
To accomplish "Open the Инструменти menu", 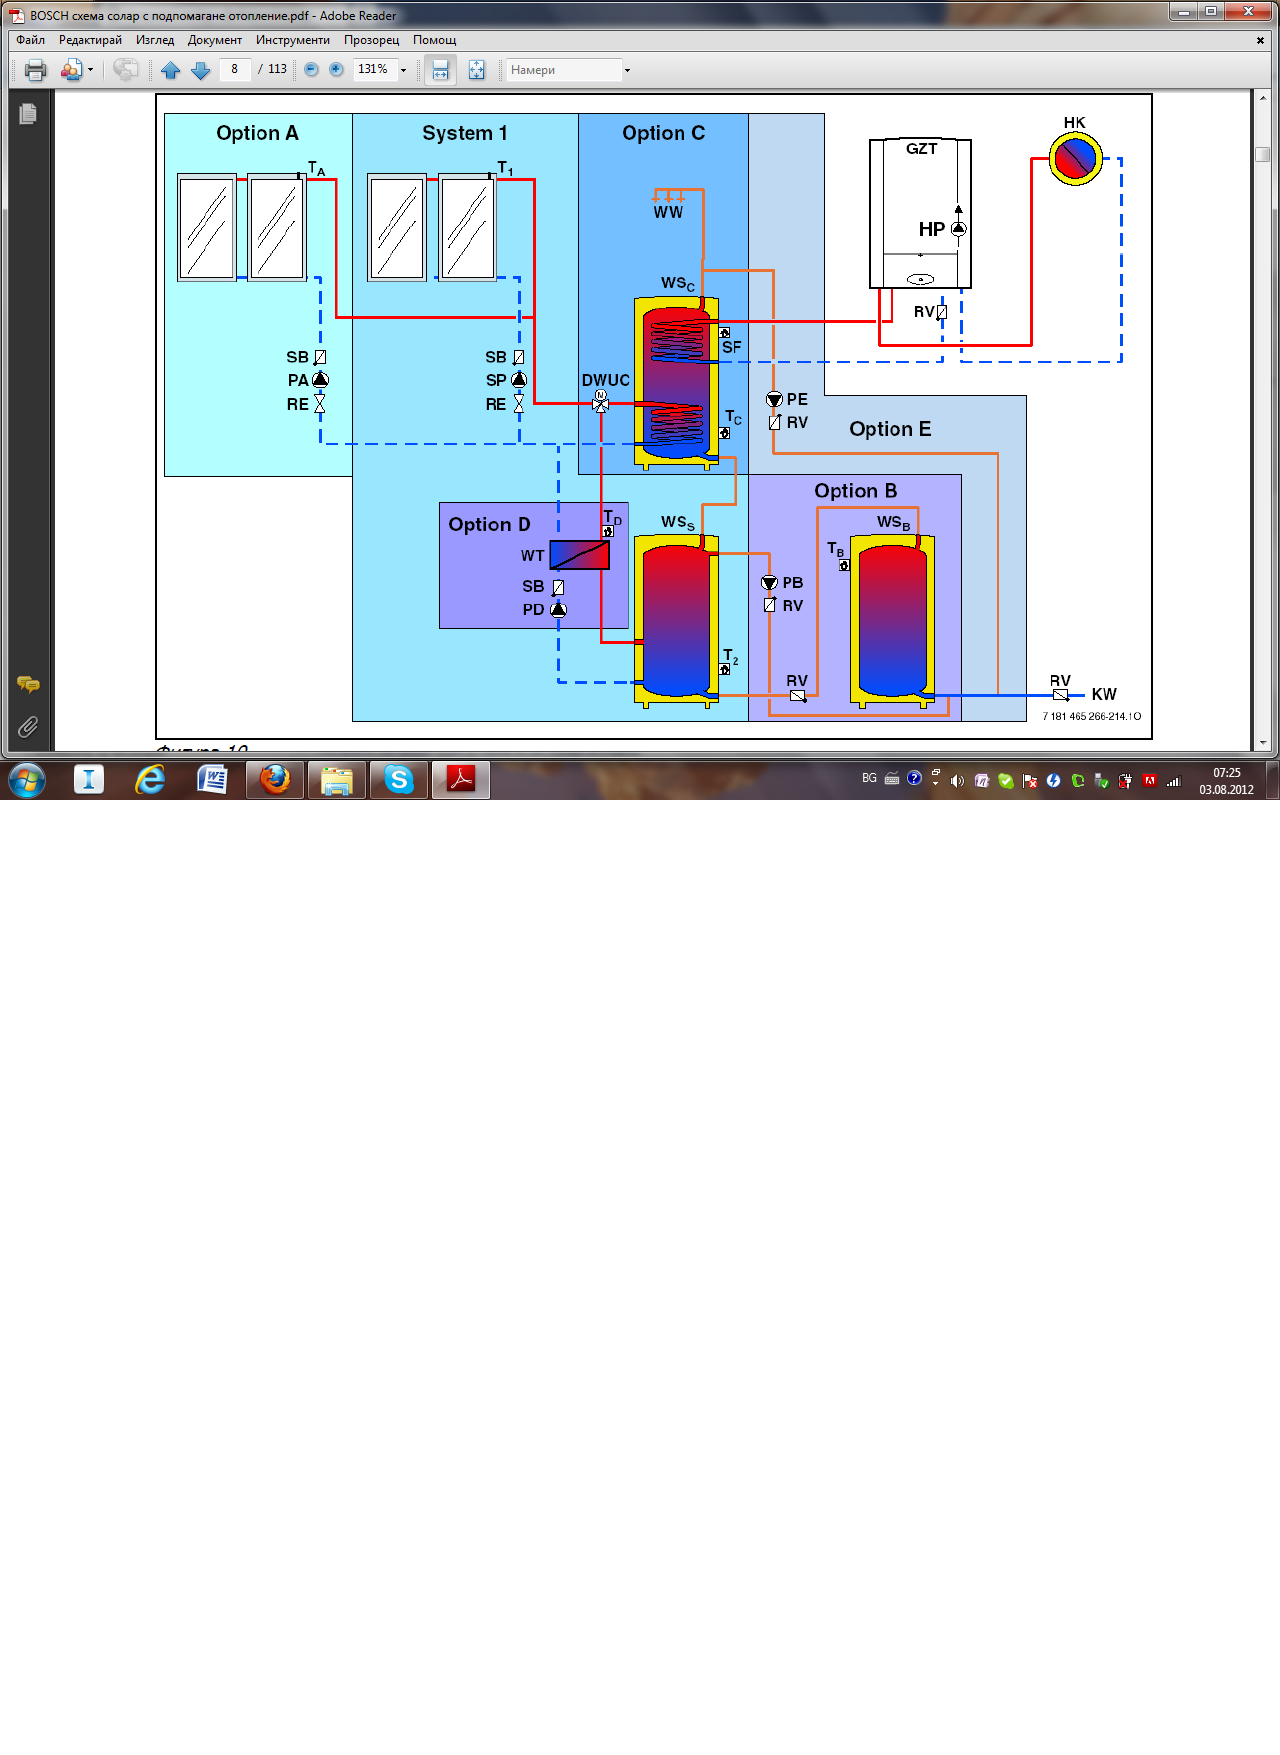I will (292, 40).
